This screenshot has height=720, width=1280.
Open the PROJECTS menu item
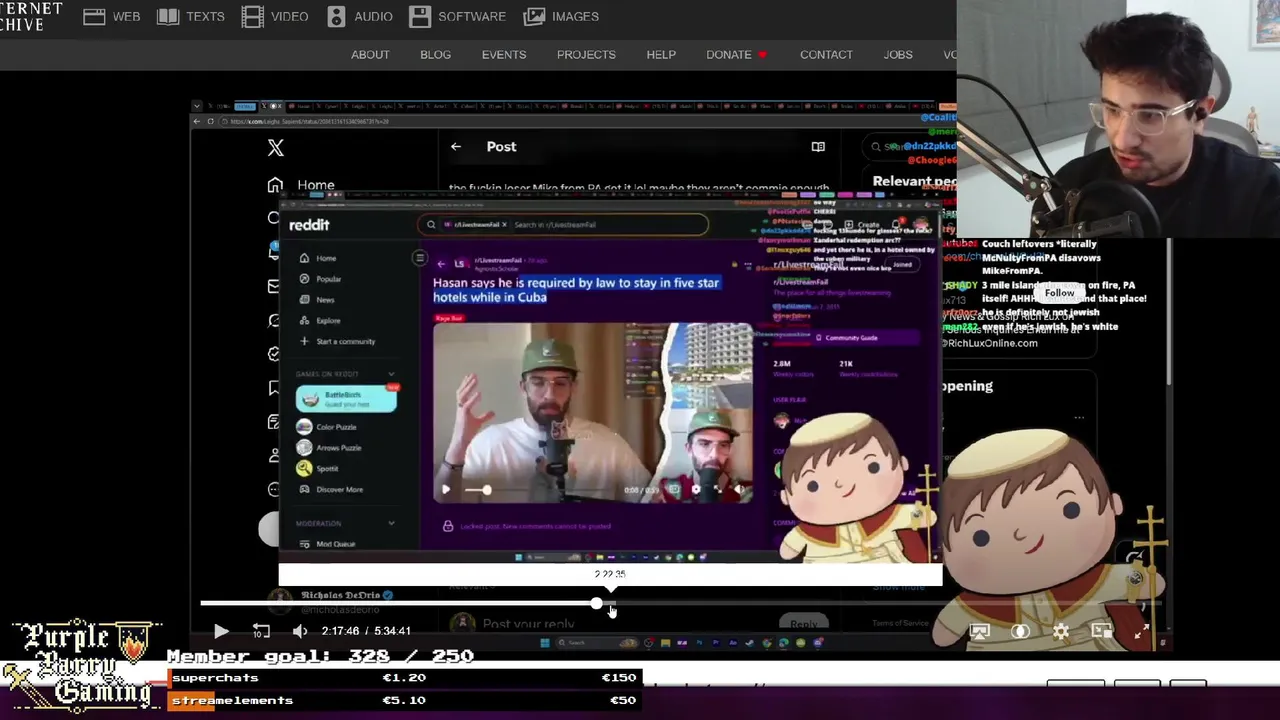point(586,54)
